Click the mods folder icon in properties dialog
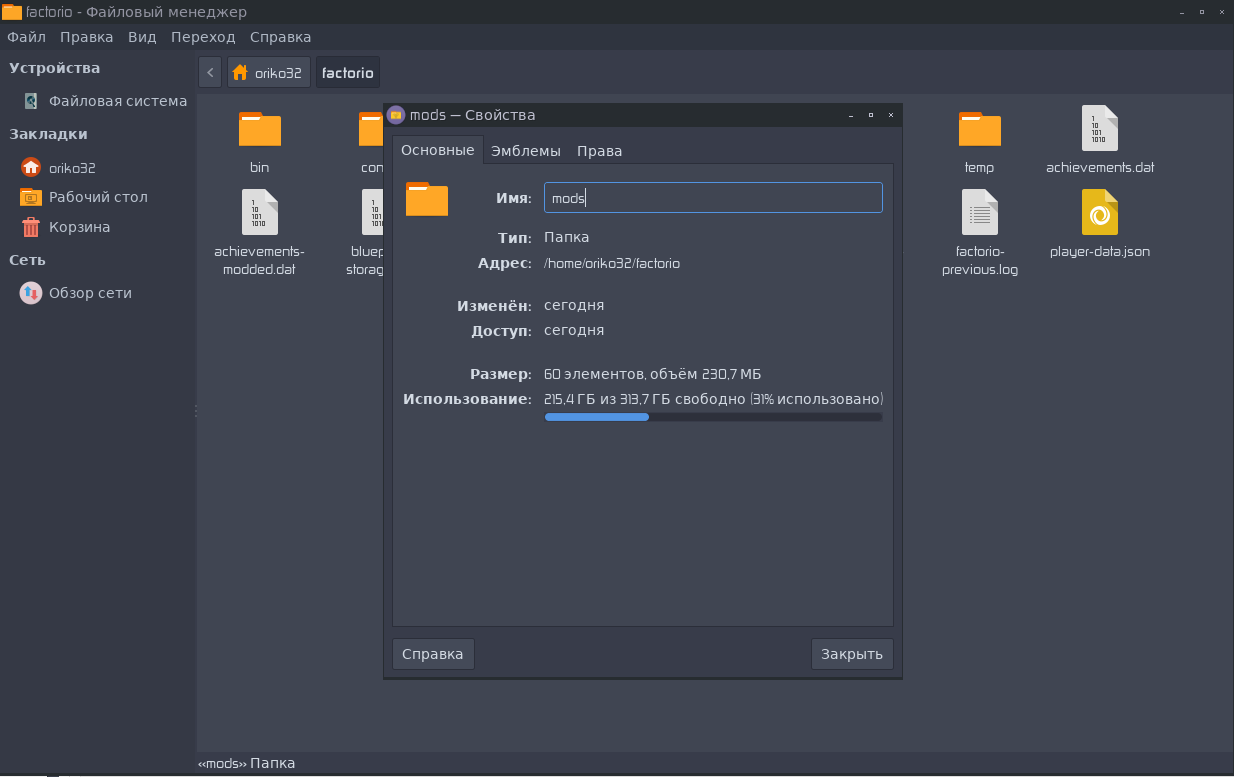This screenshot has width=1234, height=777. [x=427, y=199]
